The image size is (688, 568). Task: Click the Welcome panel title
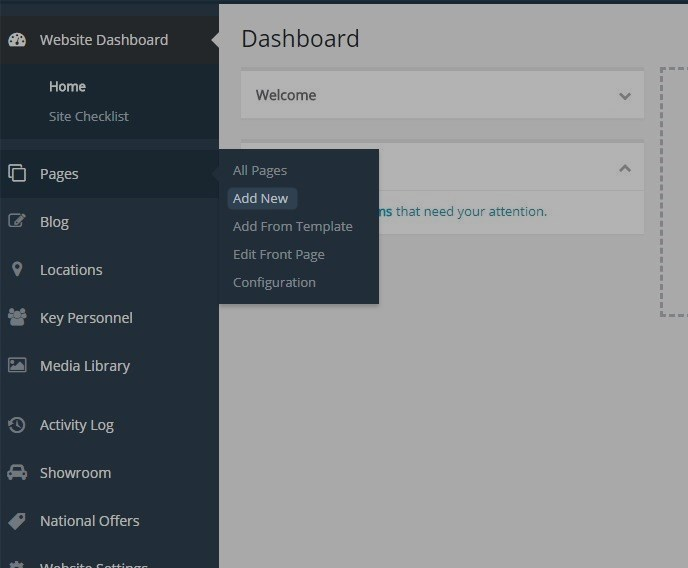pos(286,95)
